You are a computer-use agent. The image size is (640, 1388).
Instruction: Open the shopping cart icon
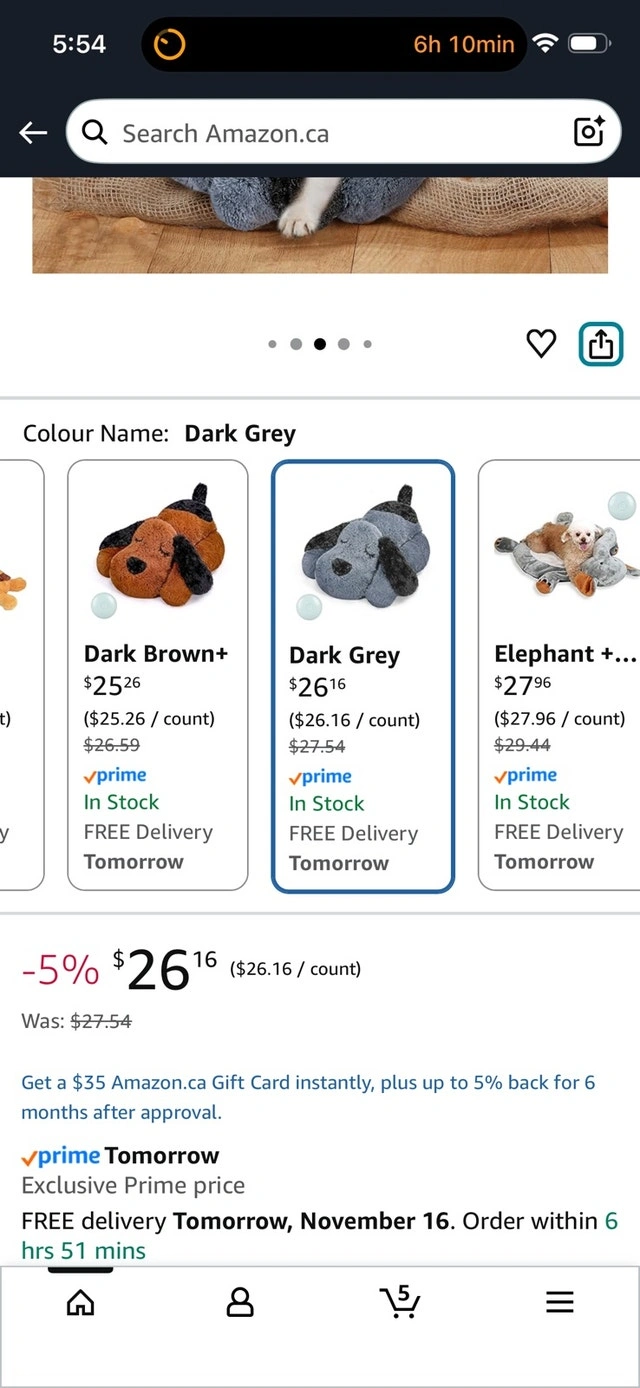[x=400, y=1302]
